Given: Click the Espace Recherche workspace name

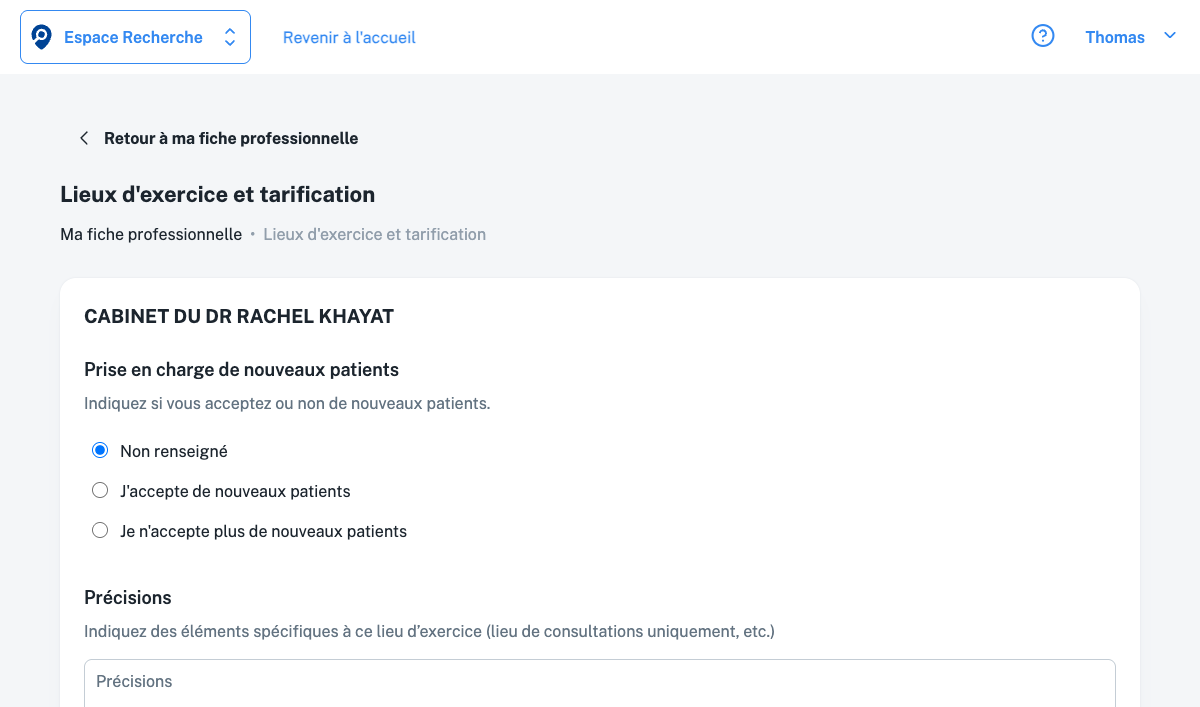Looking at the screenshot, I should pyautogui.click(x=133, y=37).
